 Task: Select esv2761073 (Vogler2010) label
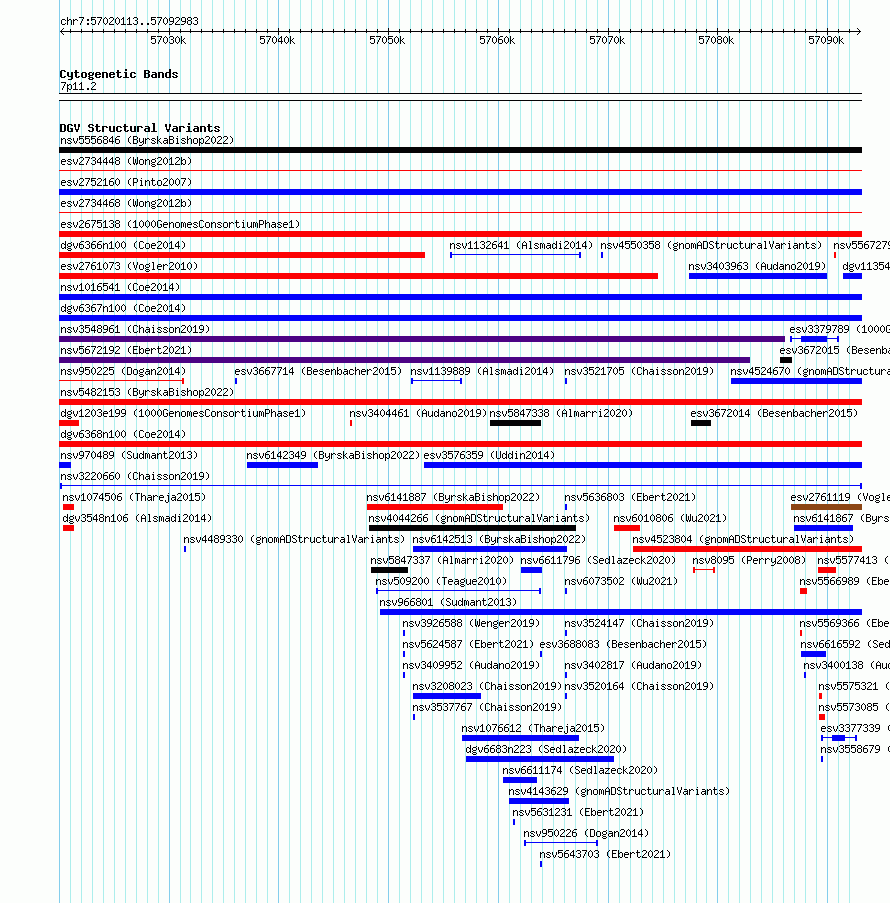[129, 266]
